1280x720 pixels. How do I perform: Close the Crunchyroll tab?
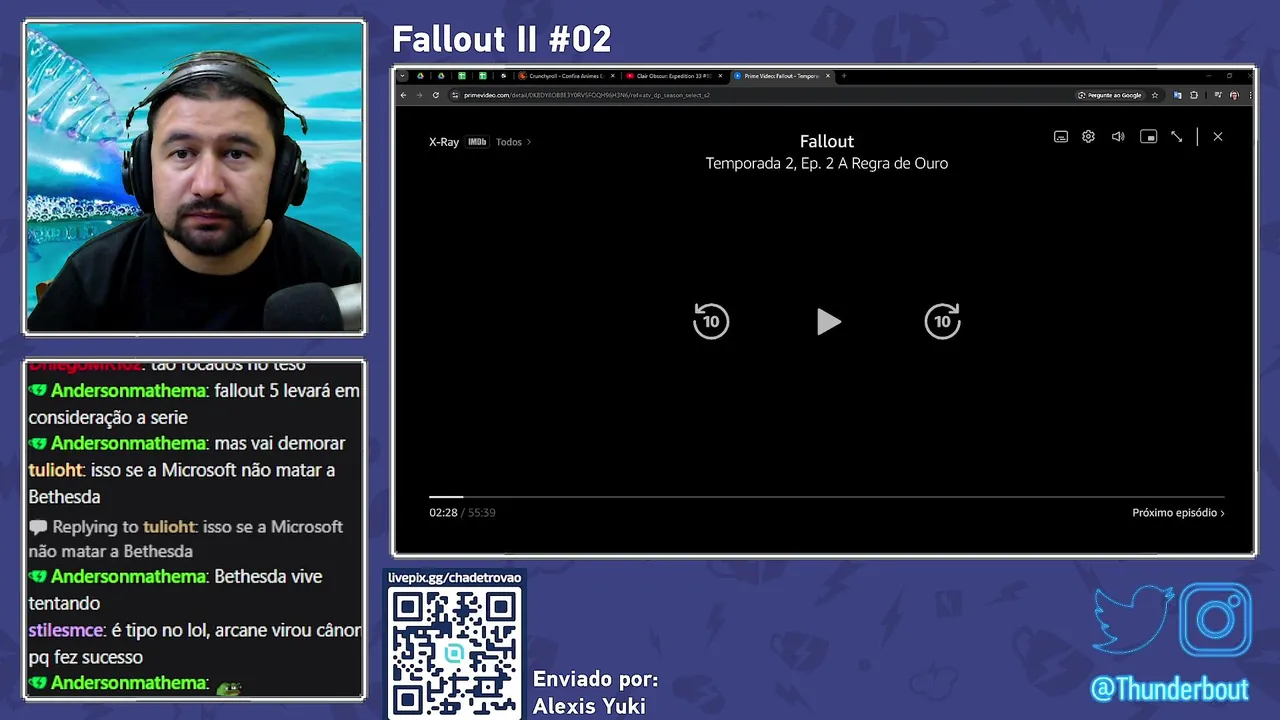coord(613,76)
